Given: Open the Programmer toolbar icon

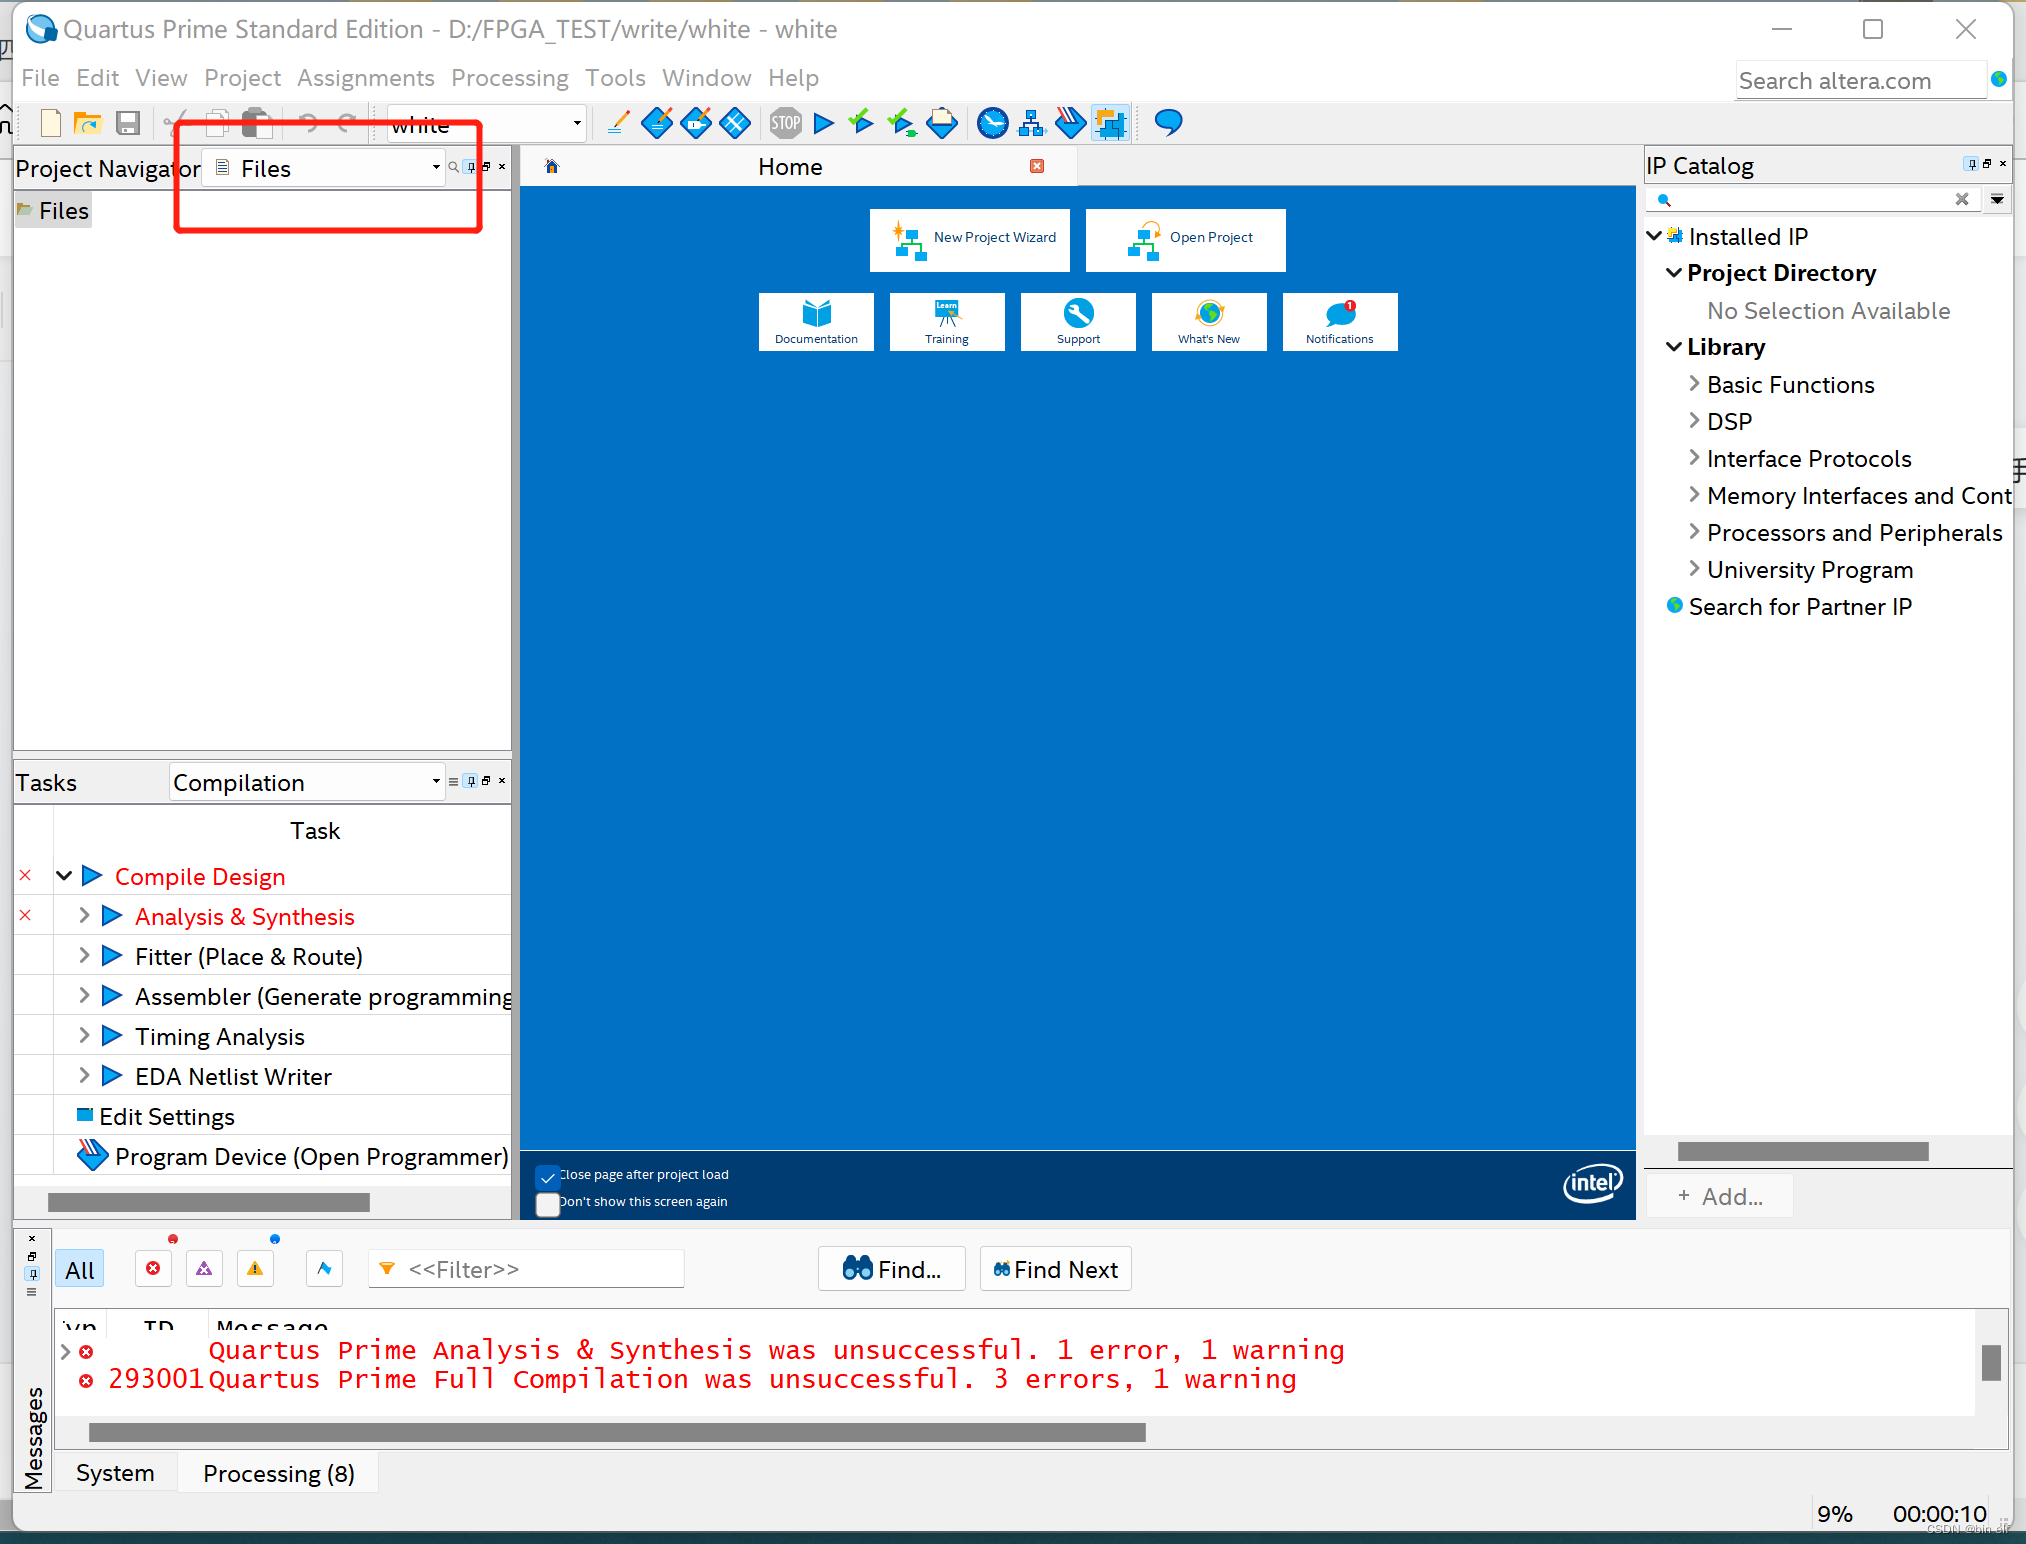Looking at the screenshot, I should [x=1070, y=123].
